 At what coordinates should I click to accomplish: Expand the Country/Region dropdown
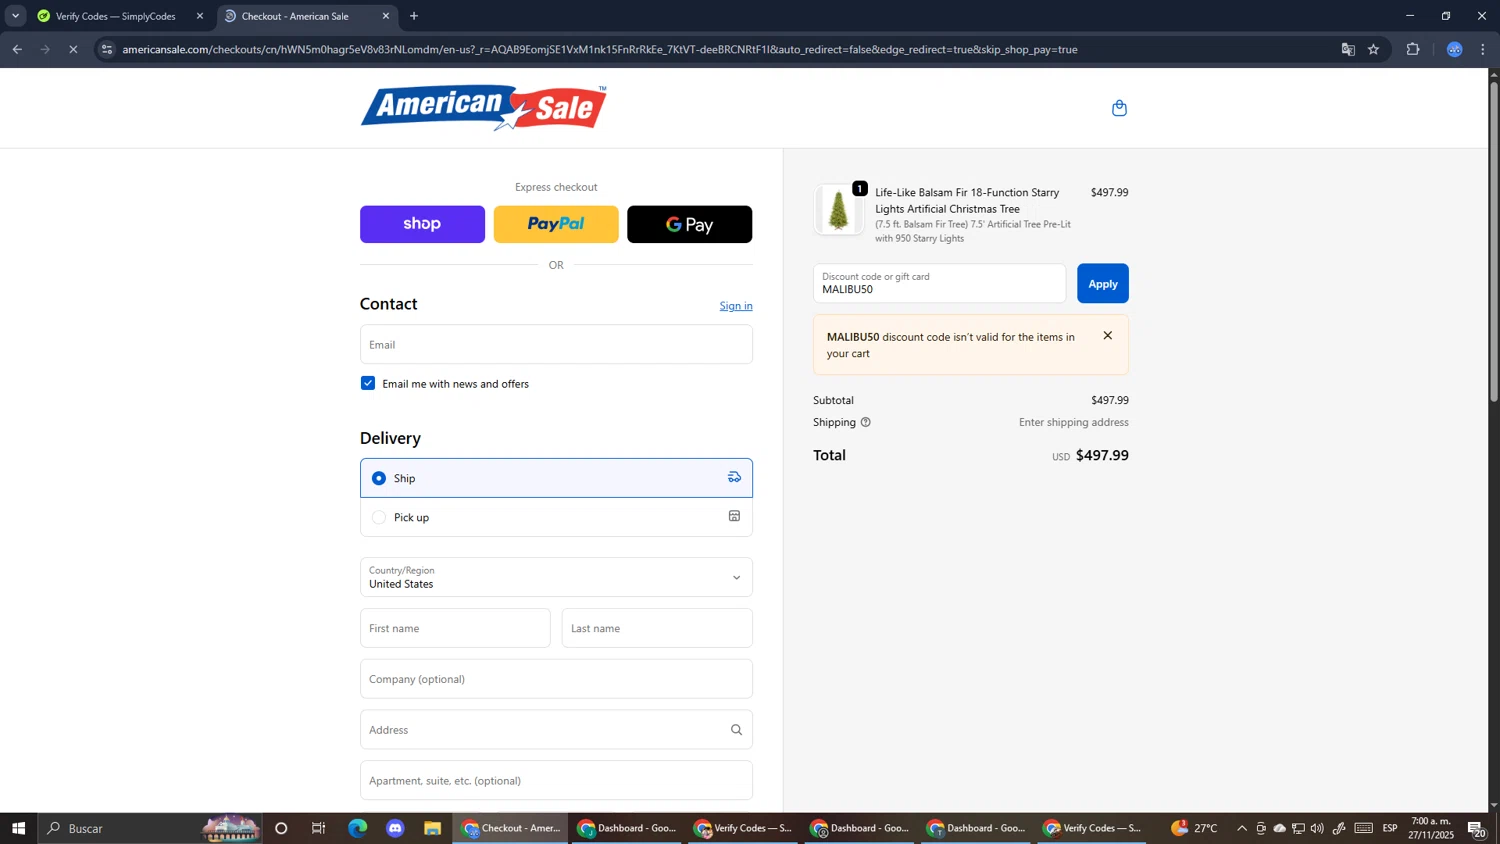(556, 577)
